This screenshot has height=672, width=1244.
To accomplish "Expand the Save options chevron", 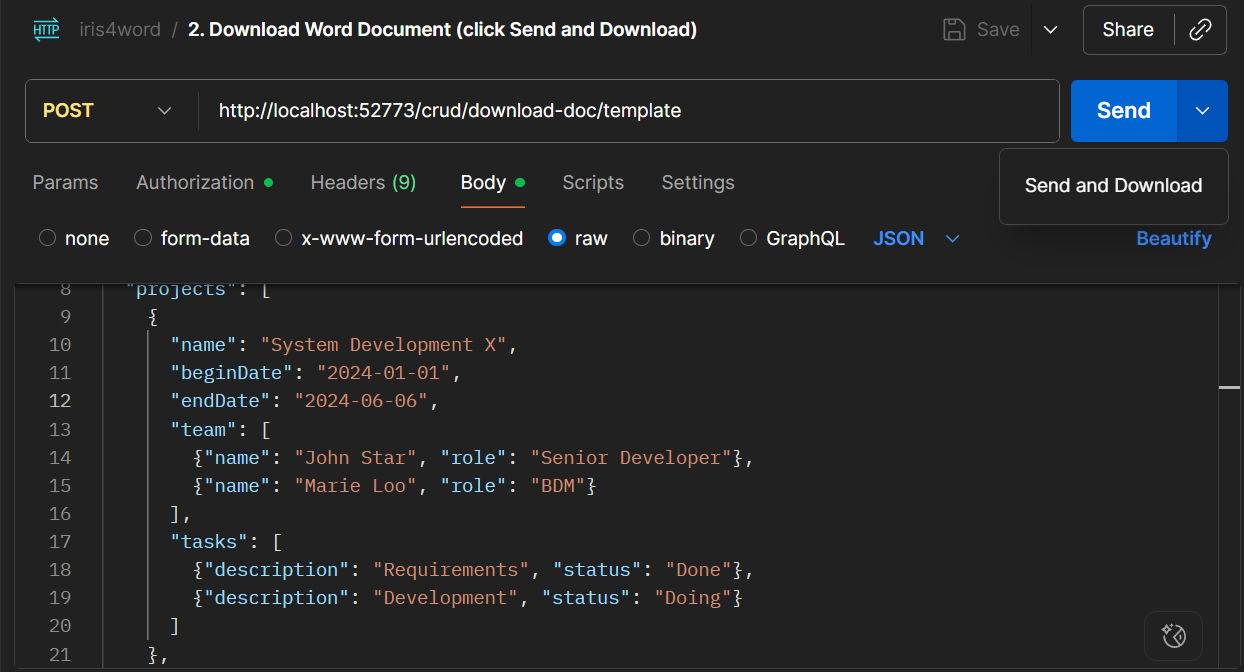I will [1050, 30].
